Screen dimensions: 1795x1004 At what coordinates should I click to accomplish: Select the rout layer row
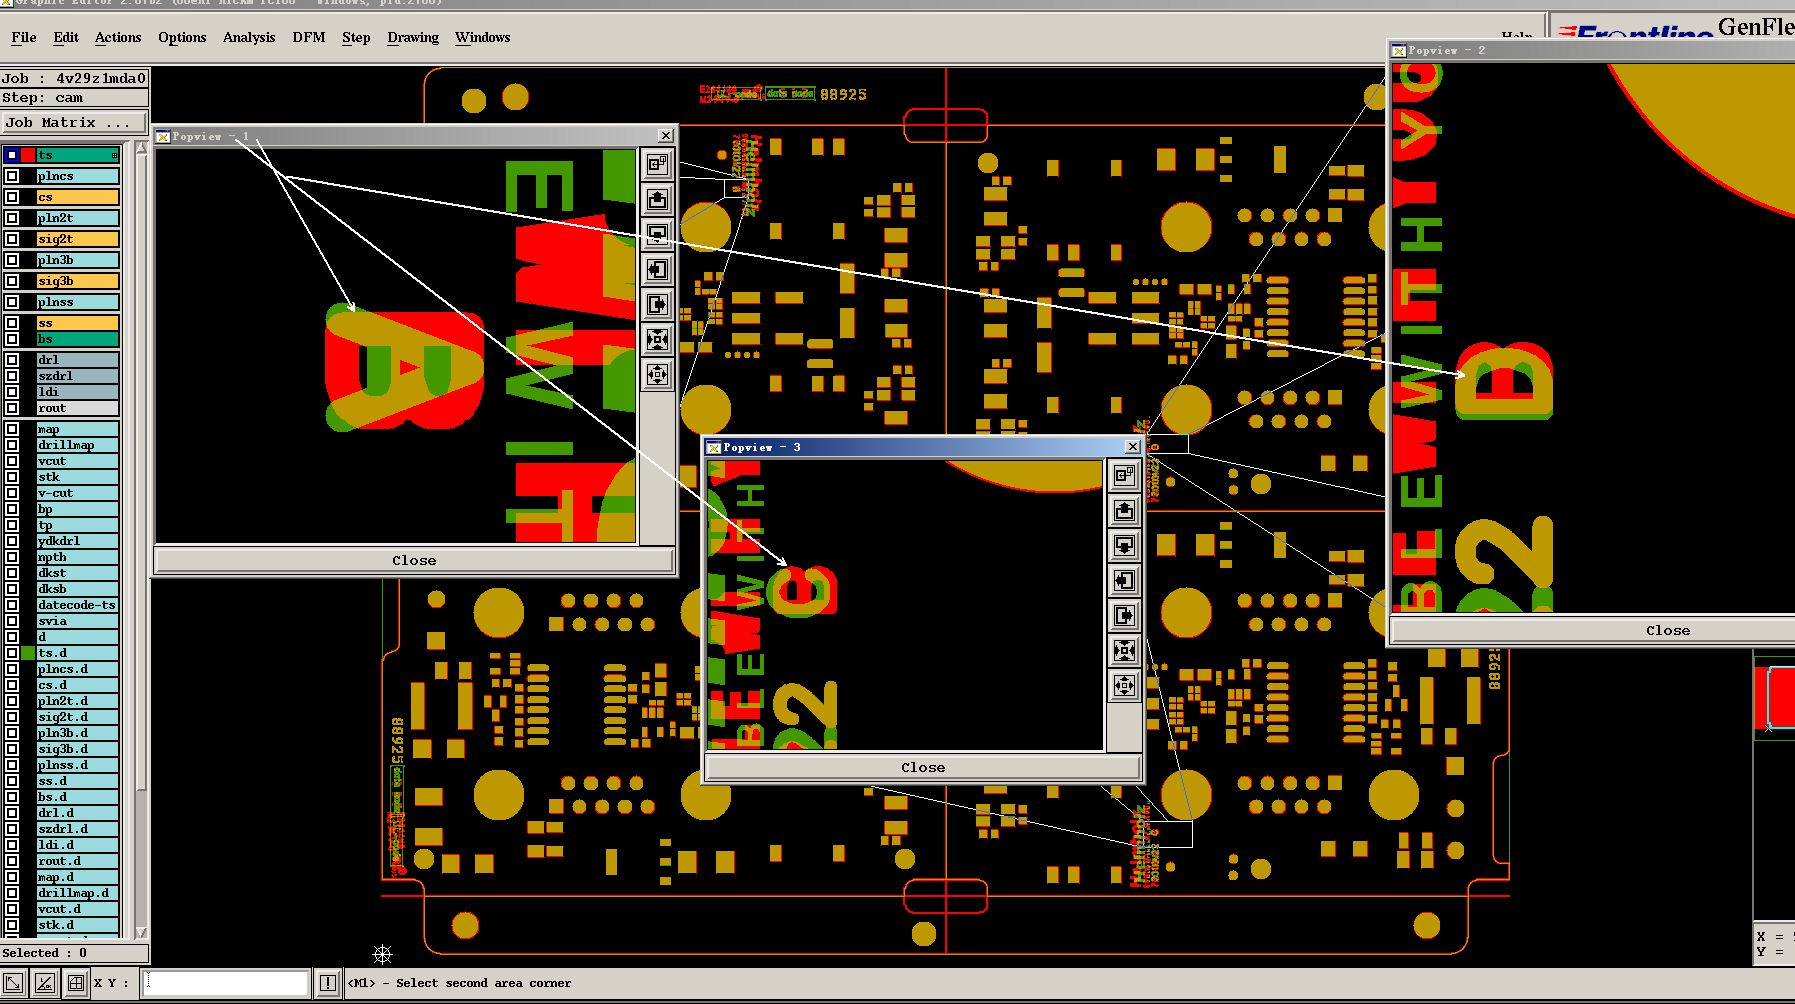coord(78,408)
